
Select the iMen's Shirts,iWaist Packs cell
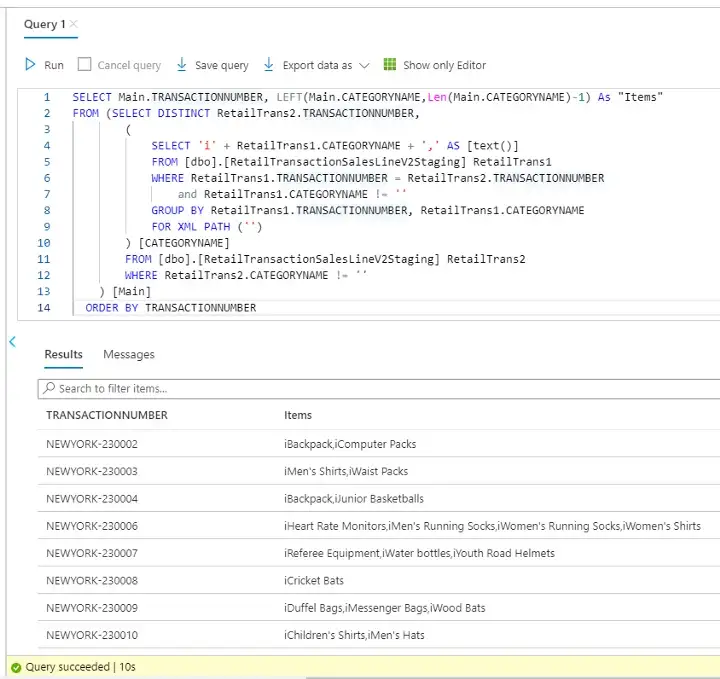tap(346, 471)
